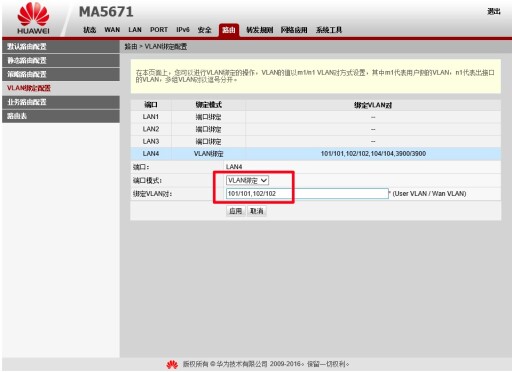Go to the 系统工具 tab
The width and height of the screenshot is (512, 372).
pyautogui.click(x=329, y=30)
